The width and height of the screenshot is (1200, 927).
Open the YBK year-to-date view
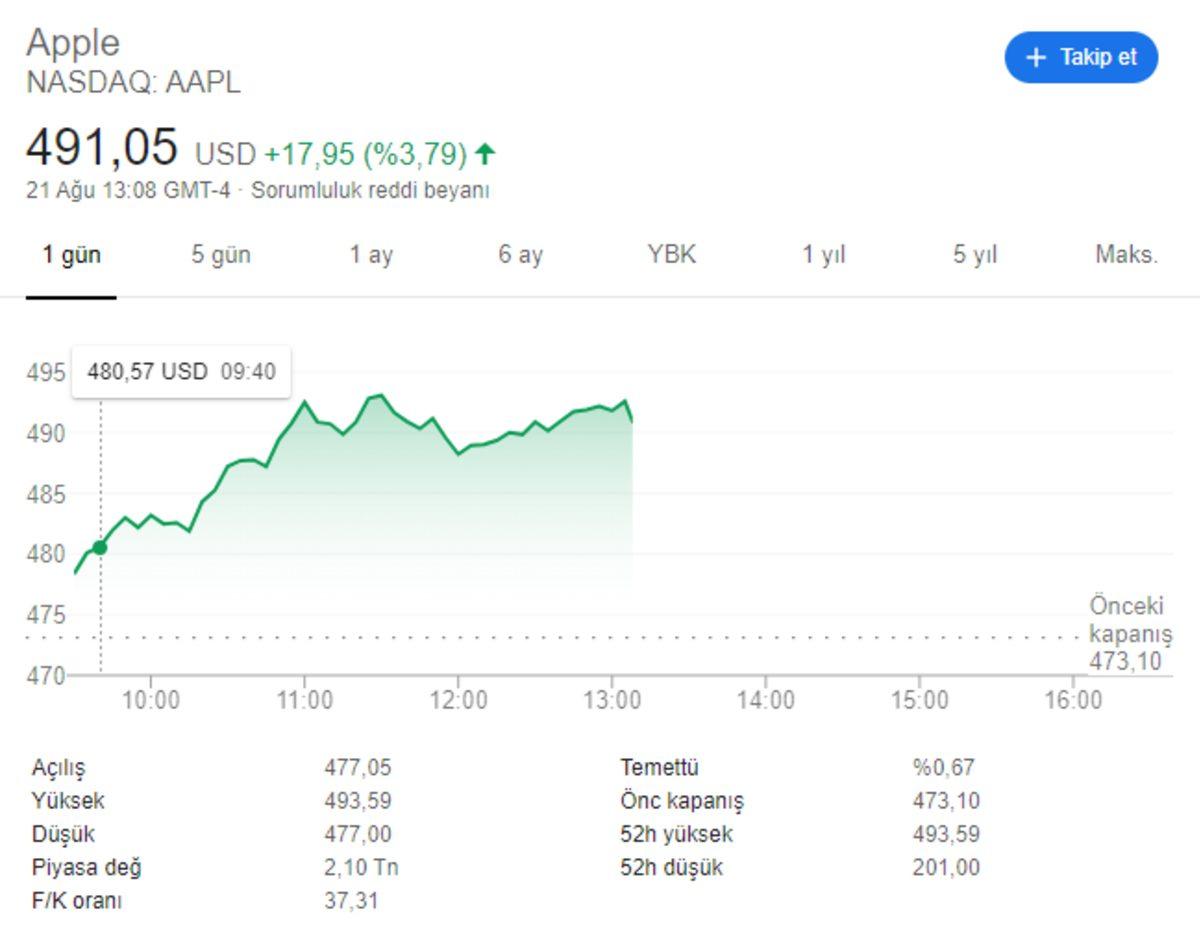673,255
